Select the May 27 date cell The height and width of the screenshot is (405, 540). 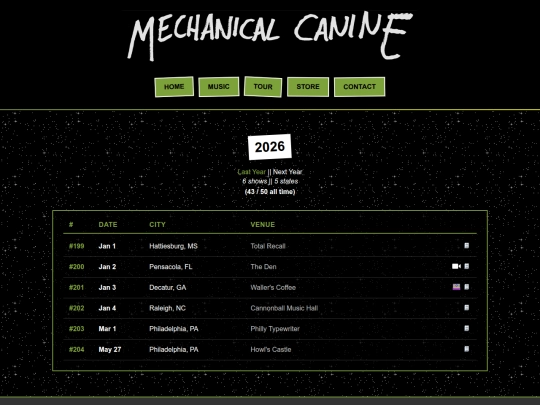[110, 349]
